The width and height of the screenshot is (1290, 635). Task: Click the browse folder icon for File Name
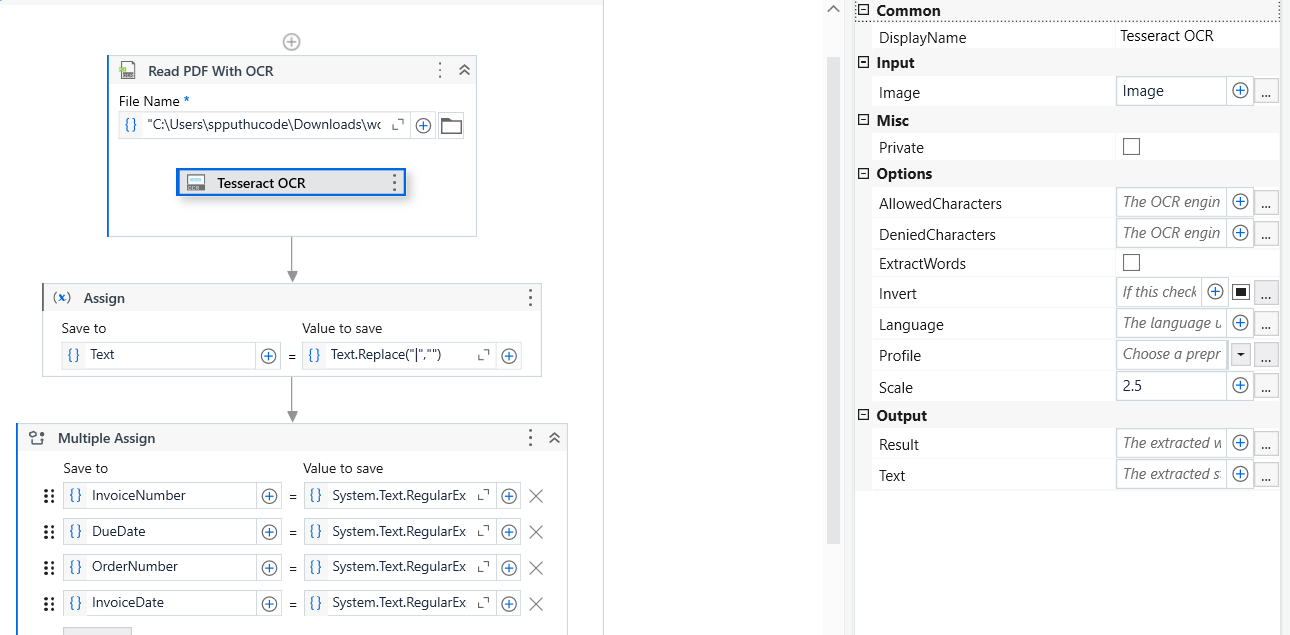[451, 125]
